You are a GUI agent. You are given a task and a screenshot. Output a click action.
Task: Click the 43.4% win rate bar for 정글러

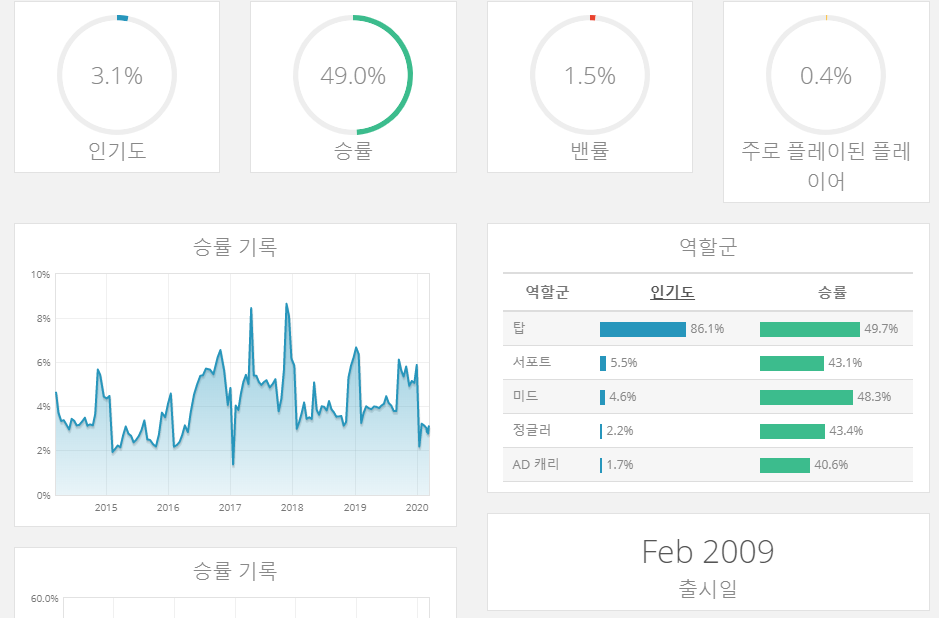pos(792,431)
